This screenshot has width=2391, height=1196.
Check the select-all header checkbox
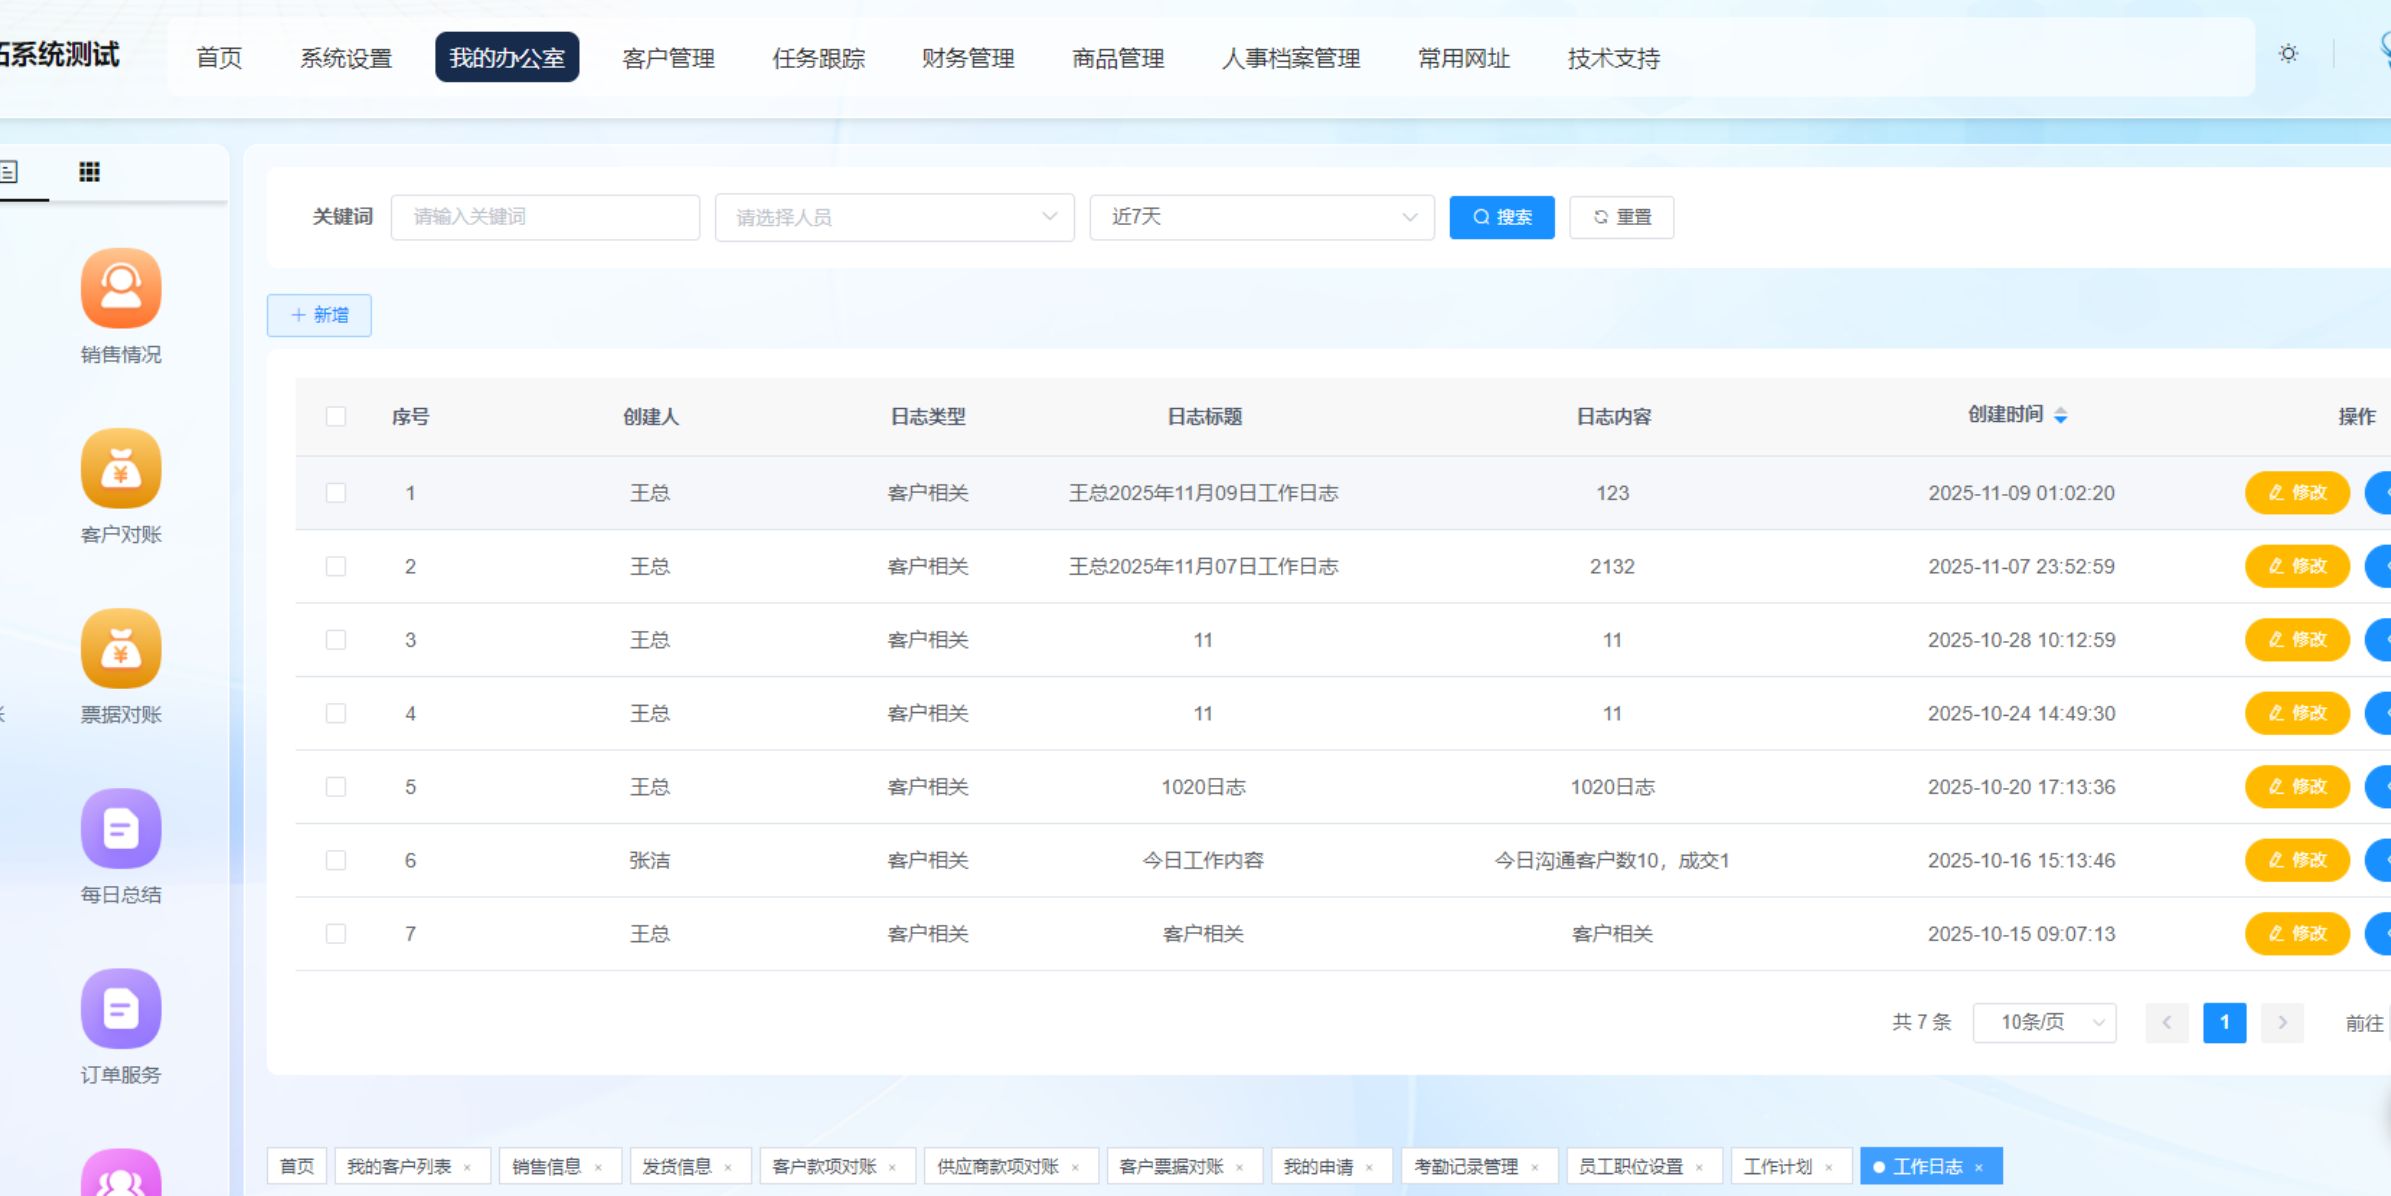pyautogui.click(x=336, y=416)
